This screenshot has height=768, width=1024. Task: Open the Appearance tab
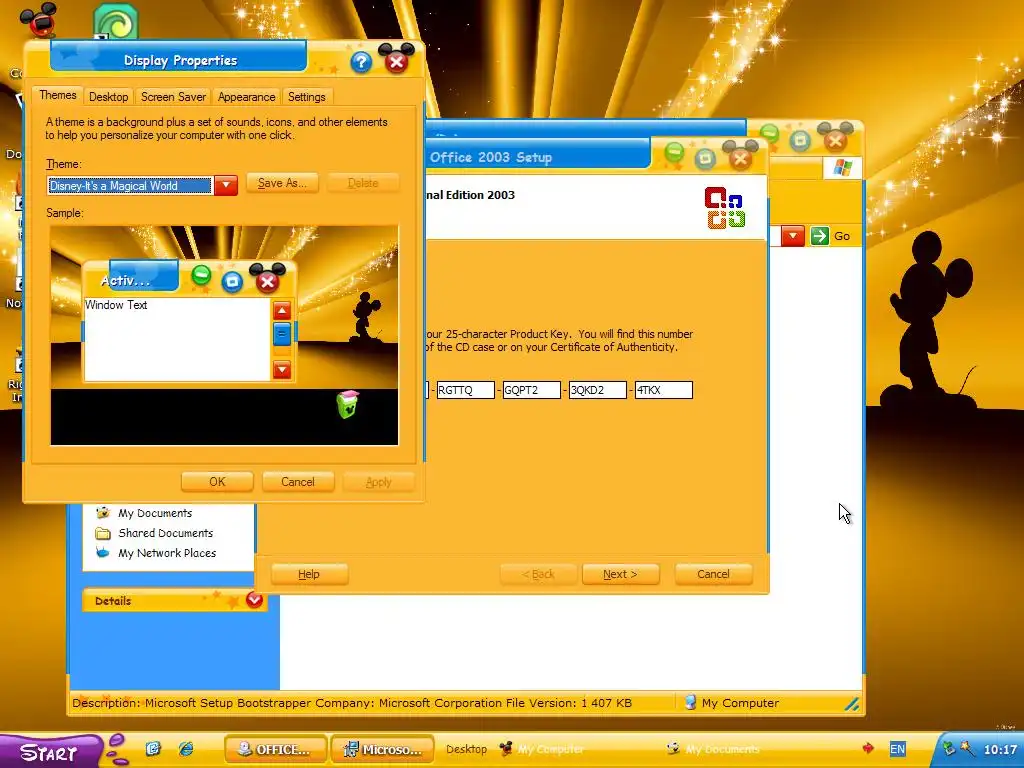pos(246,97)
